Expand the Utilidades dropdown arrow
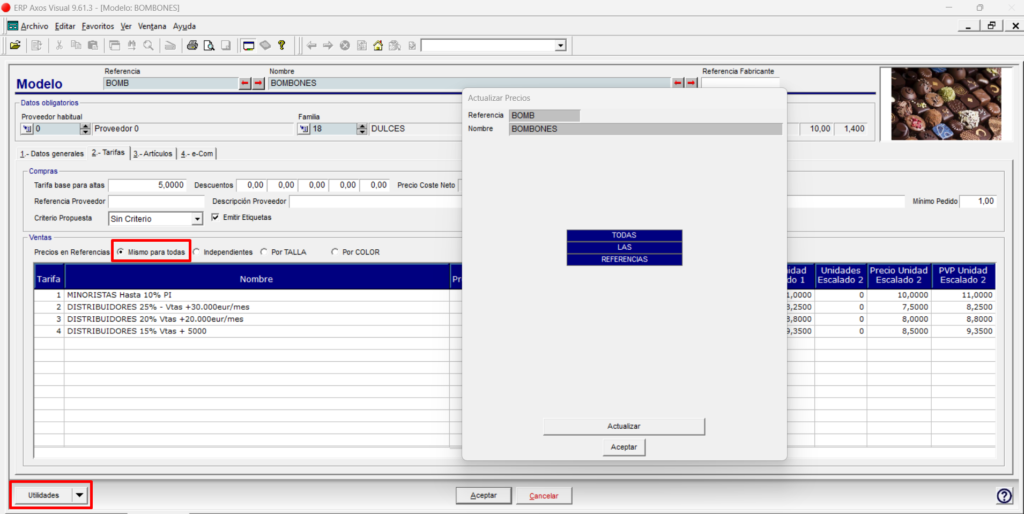 click(80, 495)
